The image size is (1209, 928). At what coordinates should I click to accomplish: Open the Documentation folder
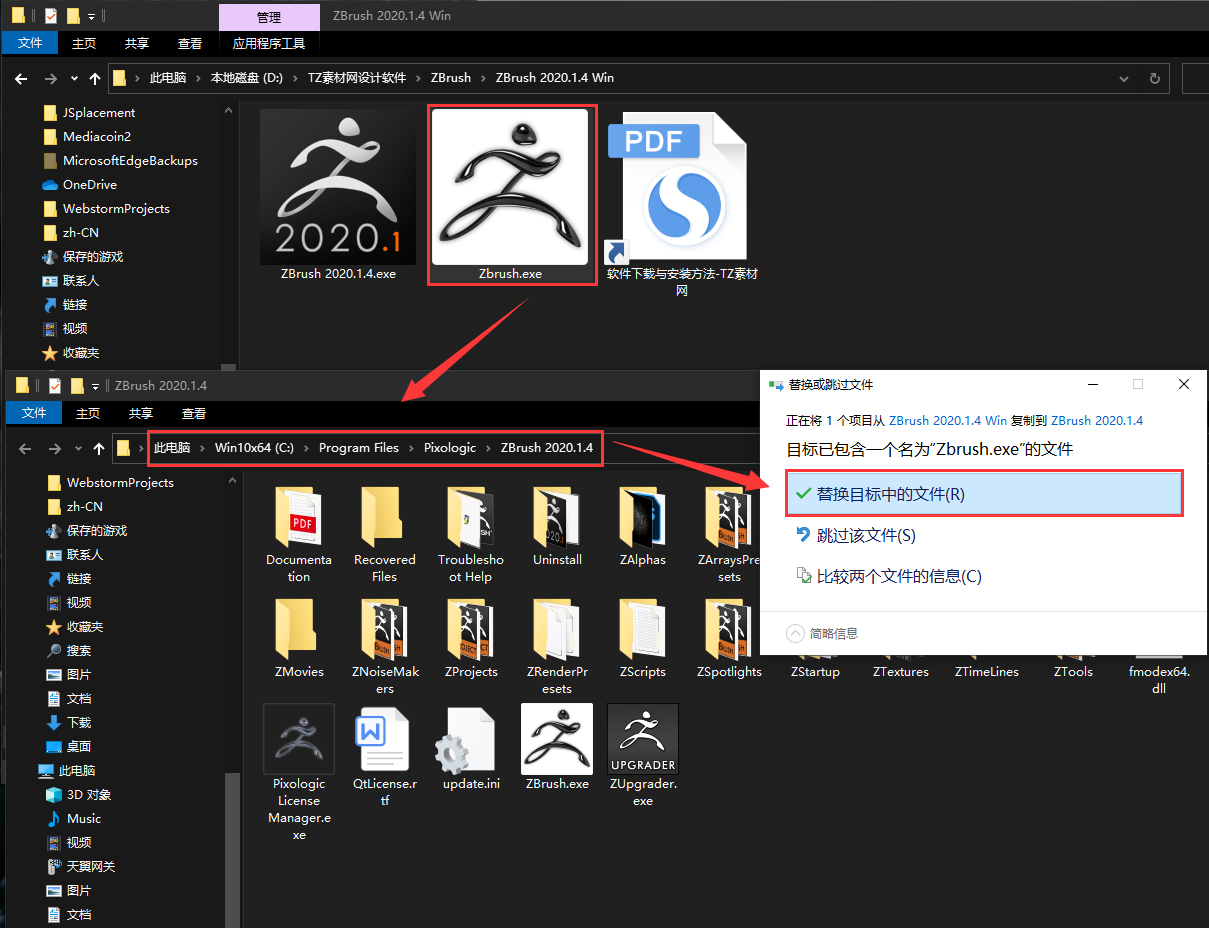pyautogui.click(x=299, y=515)
